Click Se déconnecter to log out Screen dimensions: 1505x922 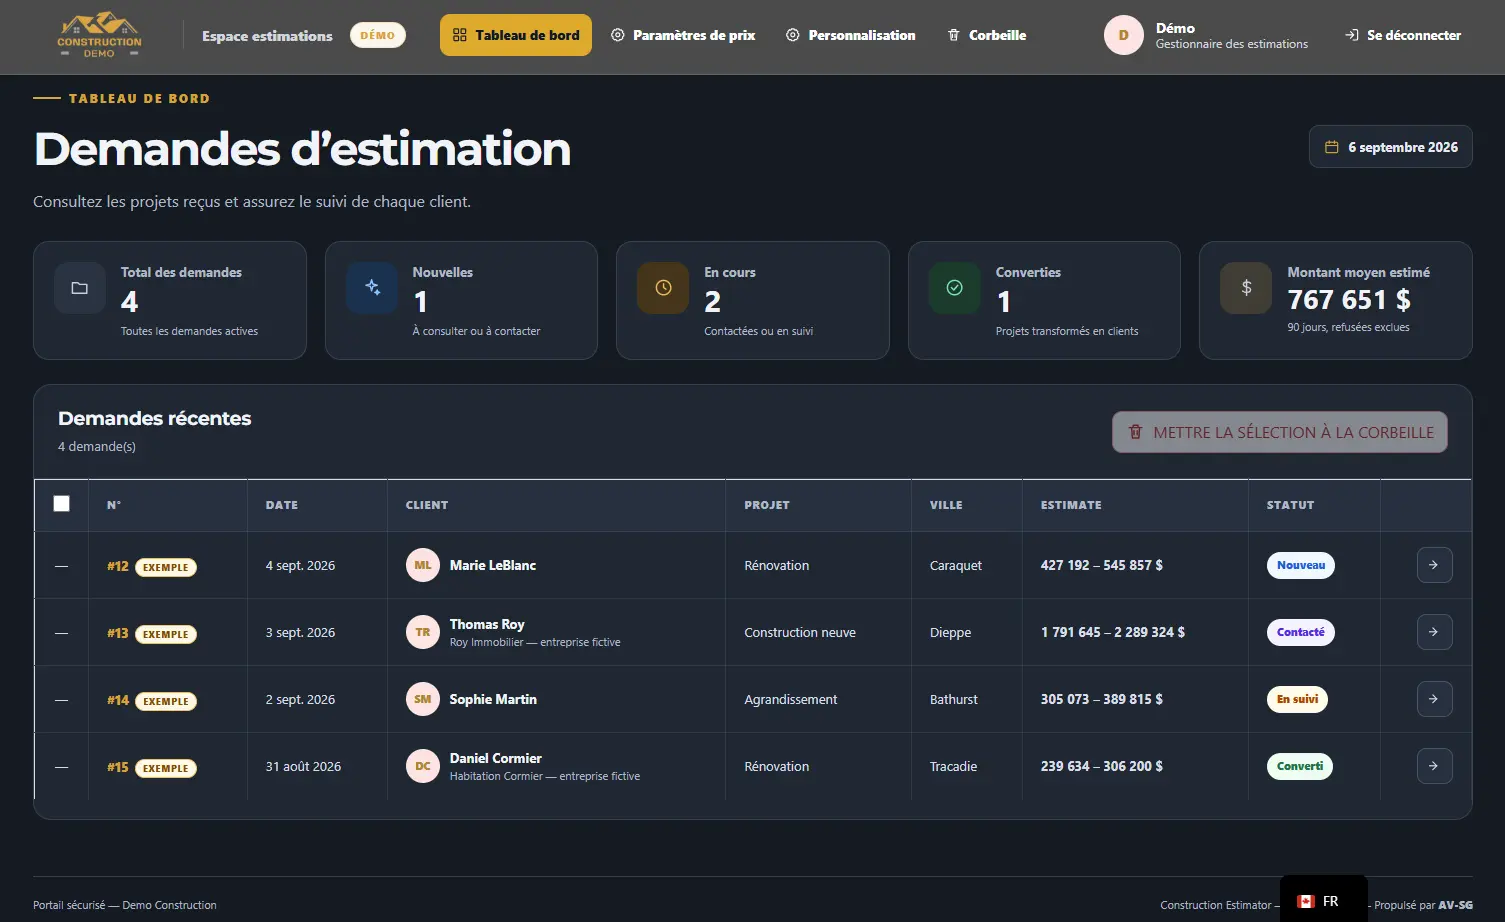(x=1403, y=35)
